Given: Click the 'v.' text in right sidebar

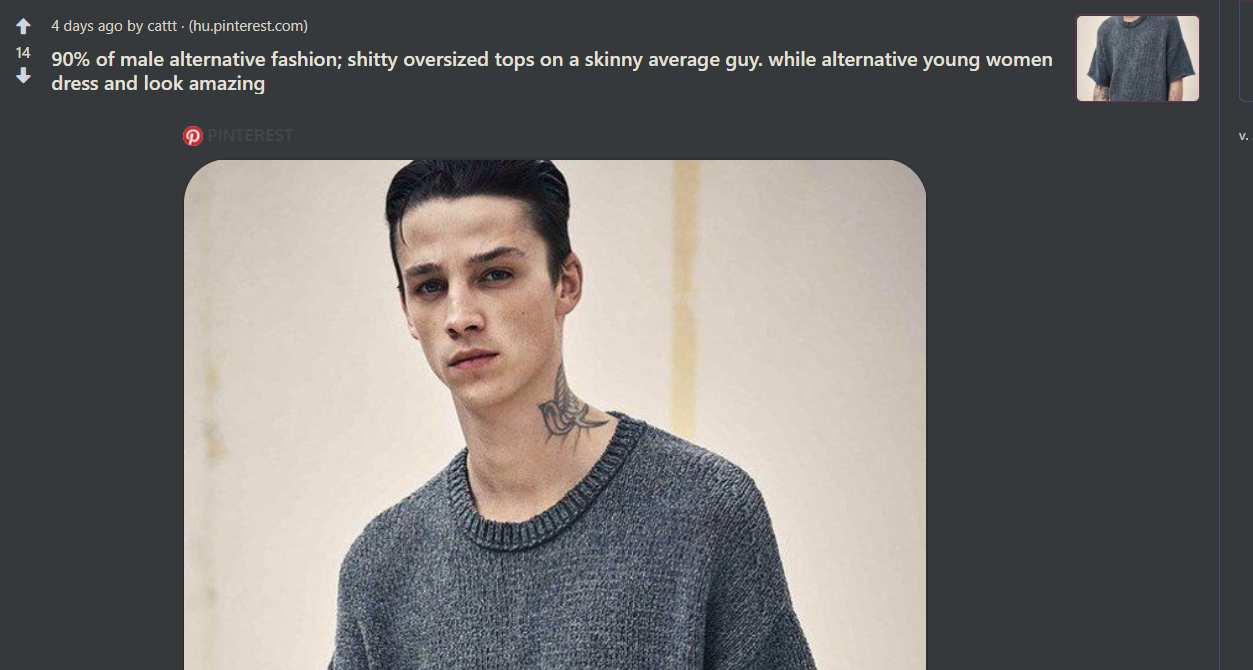Looking at the screenshot, I should 1243,136.
